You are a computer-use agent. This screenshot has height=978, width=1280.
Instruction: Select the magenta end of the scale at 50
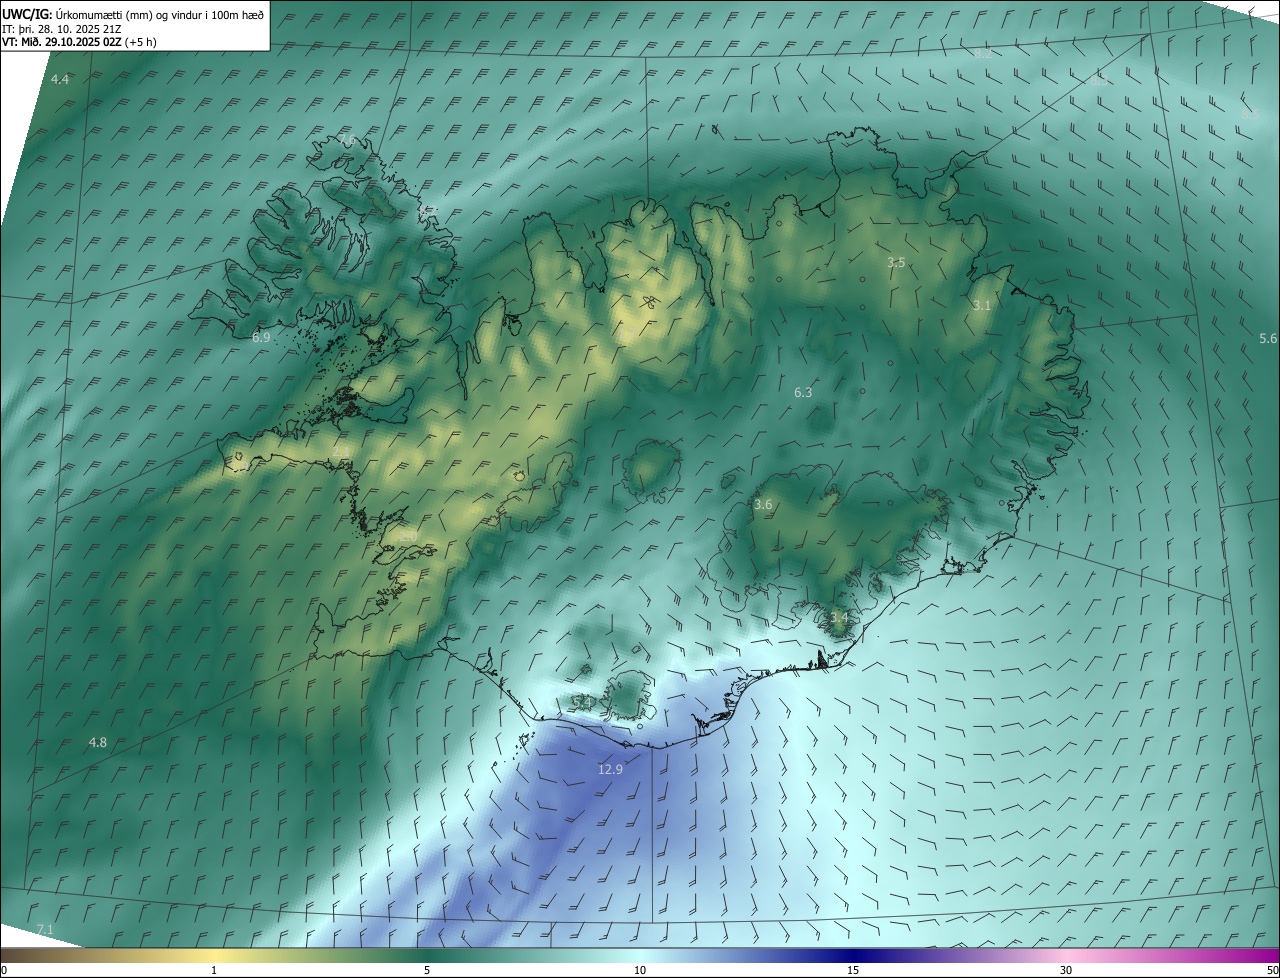[1272, 955]
